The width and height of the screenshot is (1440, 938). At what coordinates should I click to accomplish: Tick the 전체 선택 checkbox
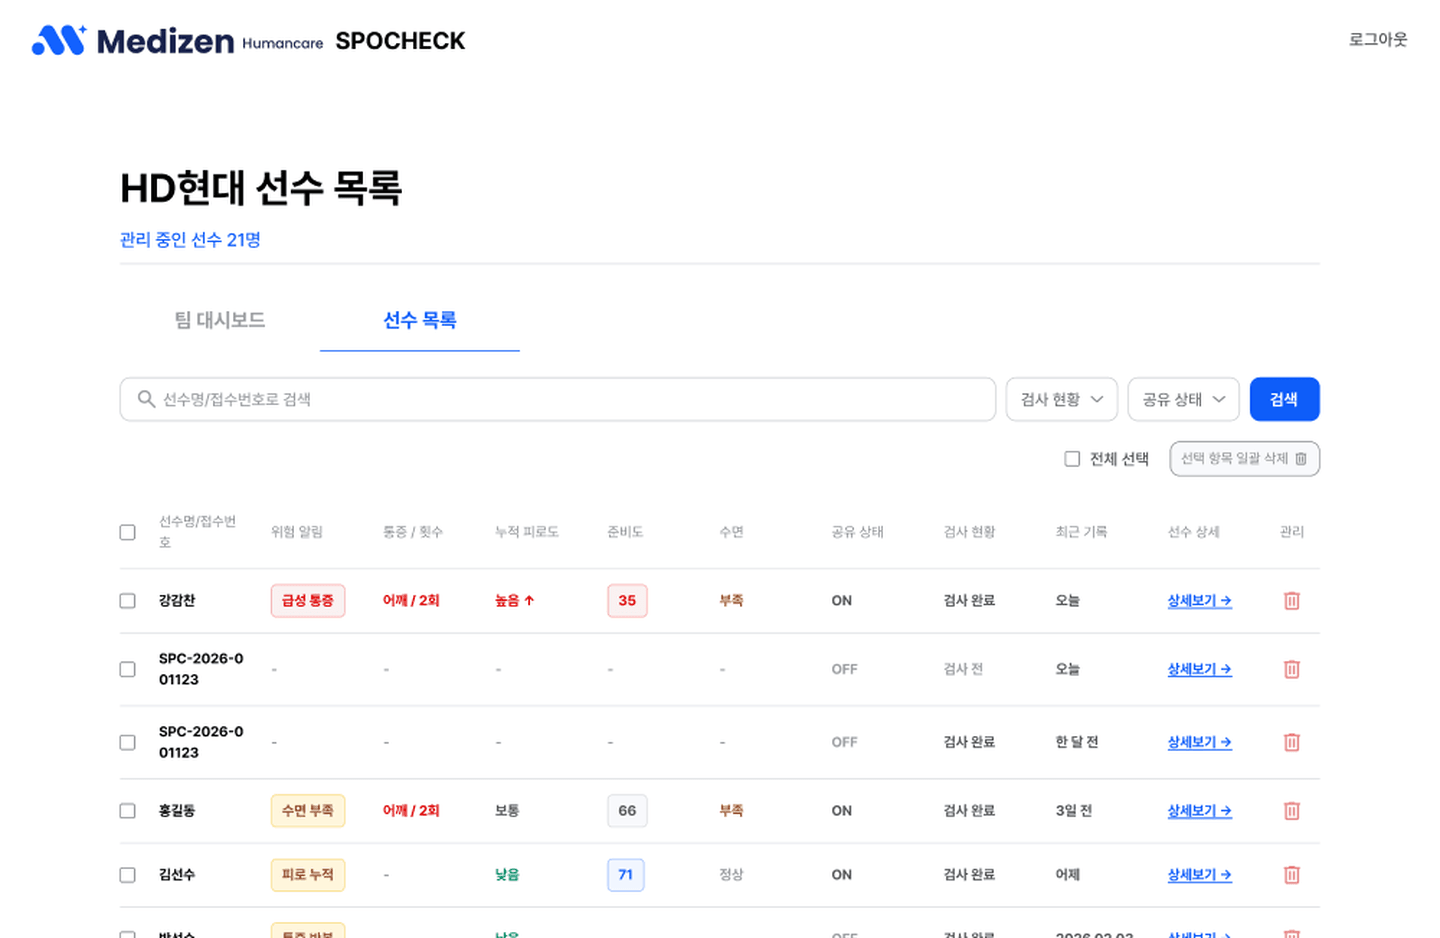(1072, 459)
